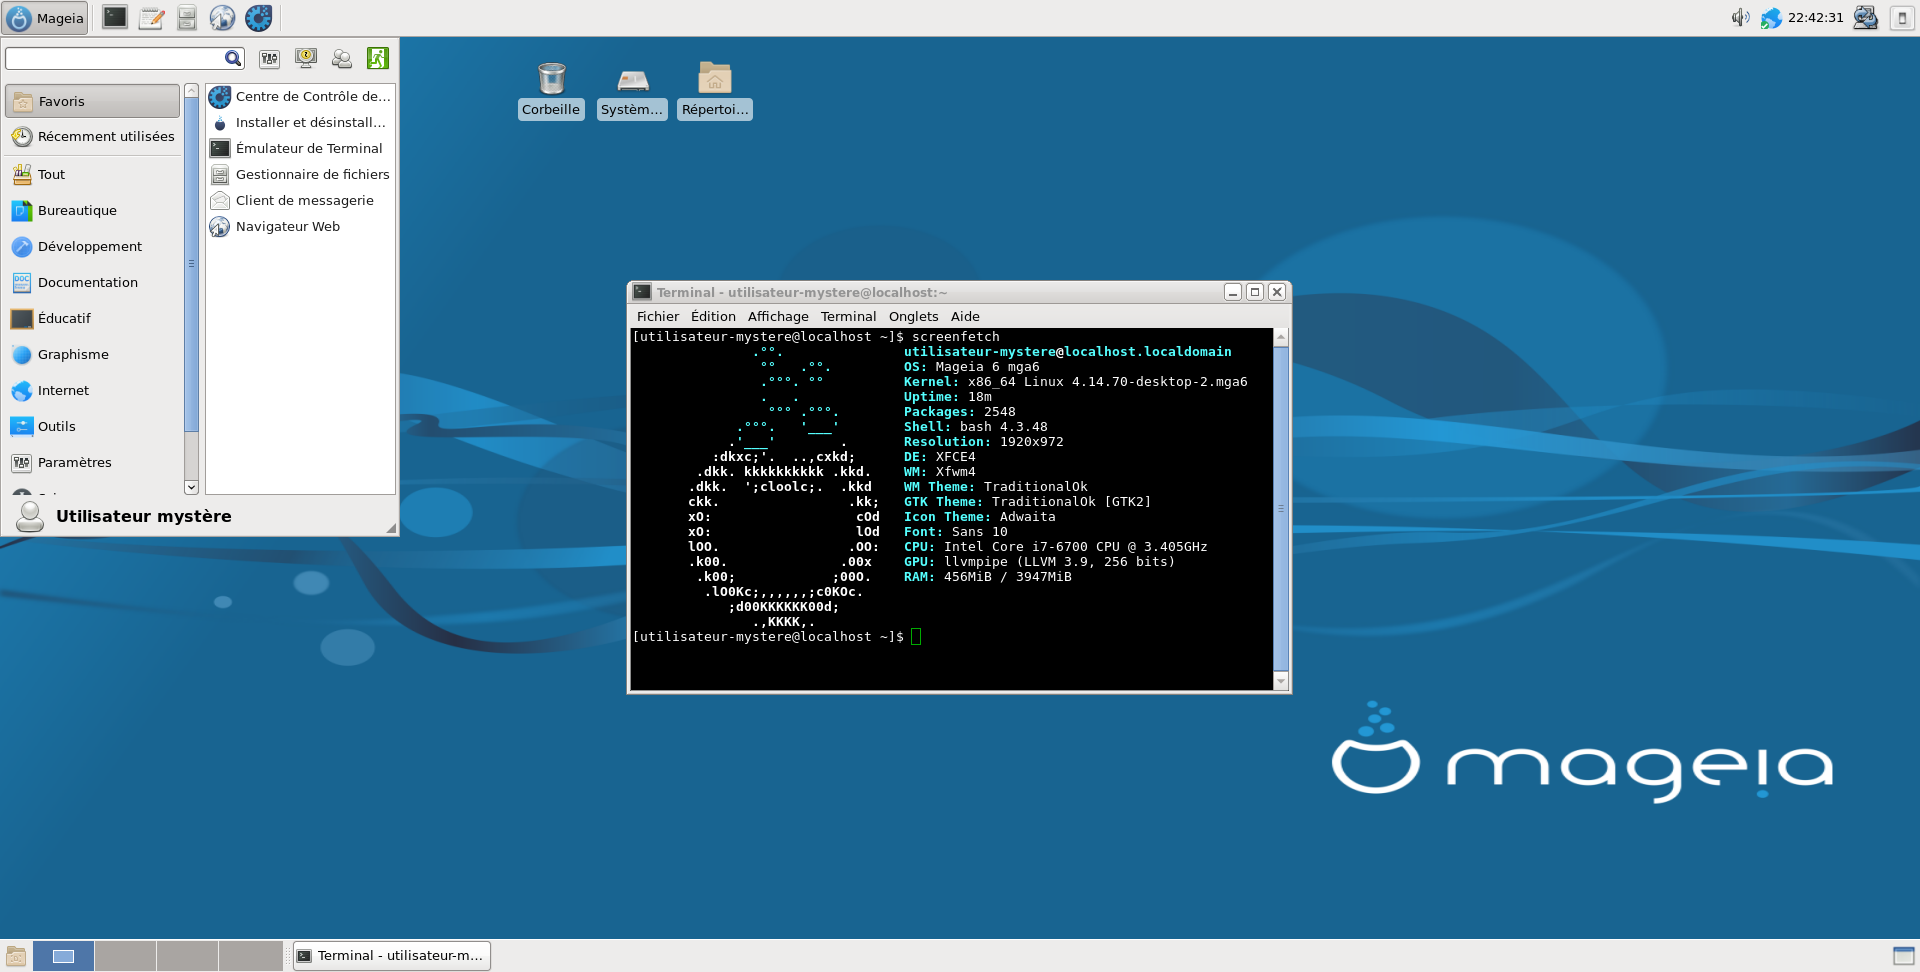Select the Répertoi... home folder icon
This screenshot has width=1920, height=972.
coord(715,90)
